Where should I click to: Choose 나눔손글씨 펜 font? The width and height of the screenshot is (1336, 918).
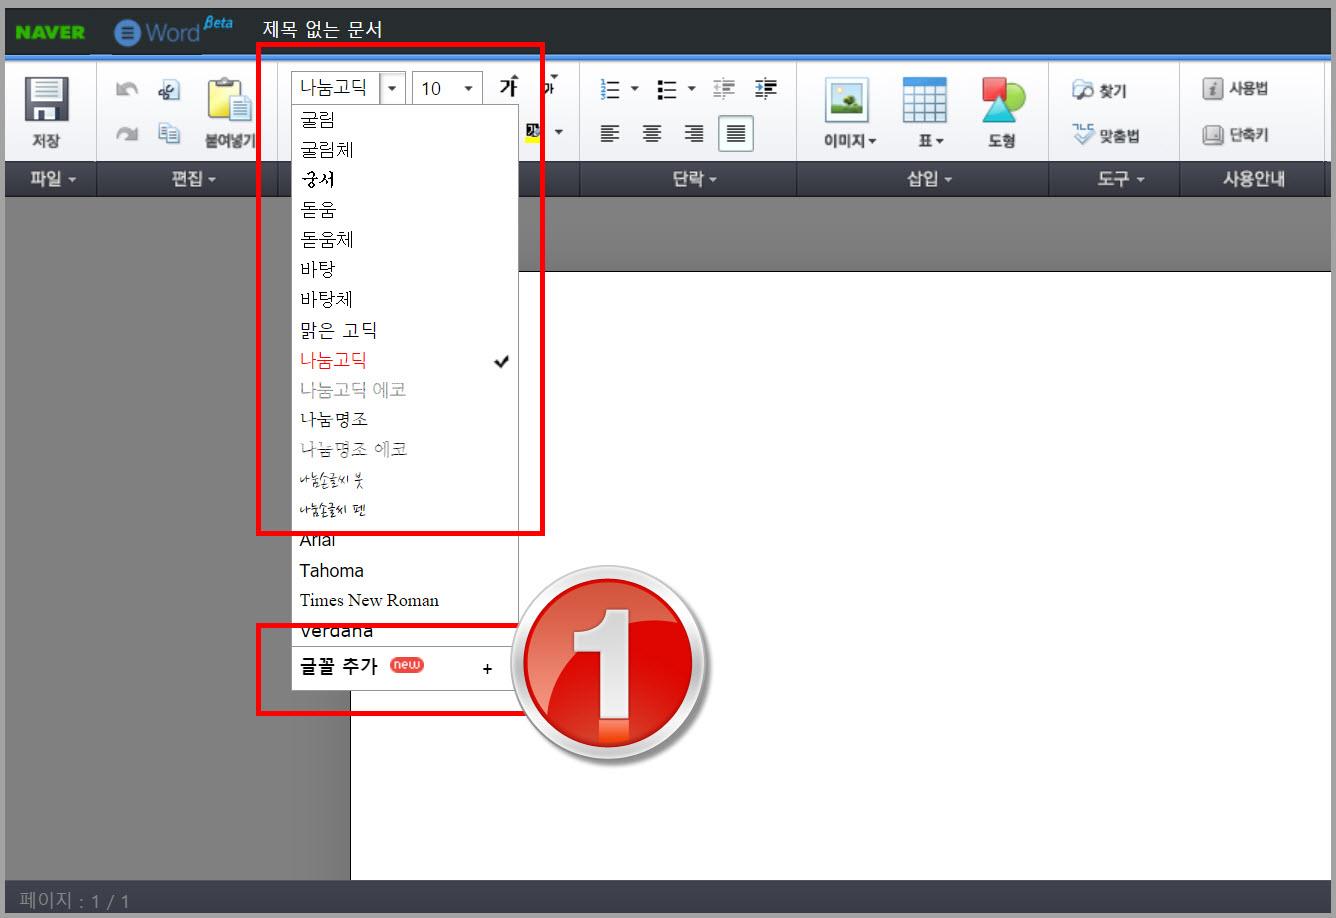point(405,510)
